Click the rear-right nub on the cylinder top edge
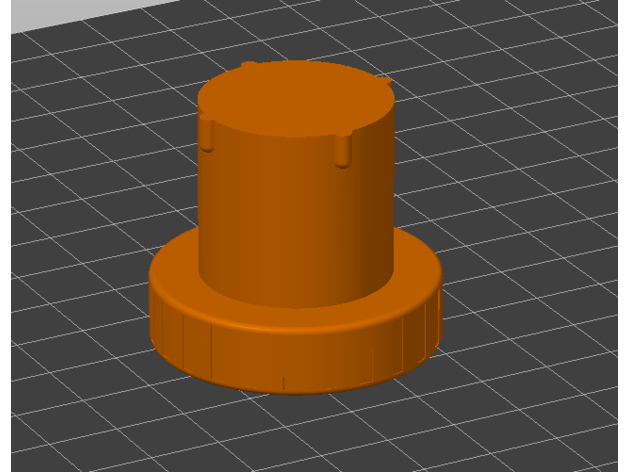The image size is (628, 472). 381,81
